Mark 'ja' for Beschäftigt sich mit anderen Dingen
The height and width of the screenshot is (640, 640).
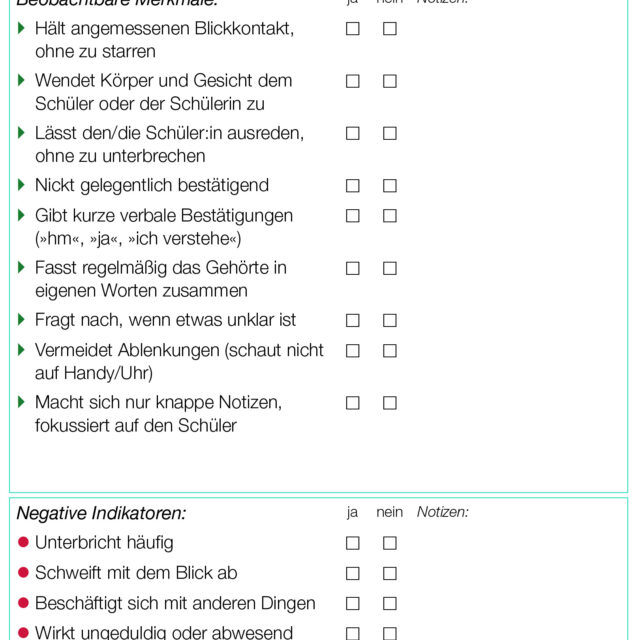click(x=353, y=604)
